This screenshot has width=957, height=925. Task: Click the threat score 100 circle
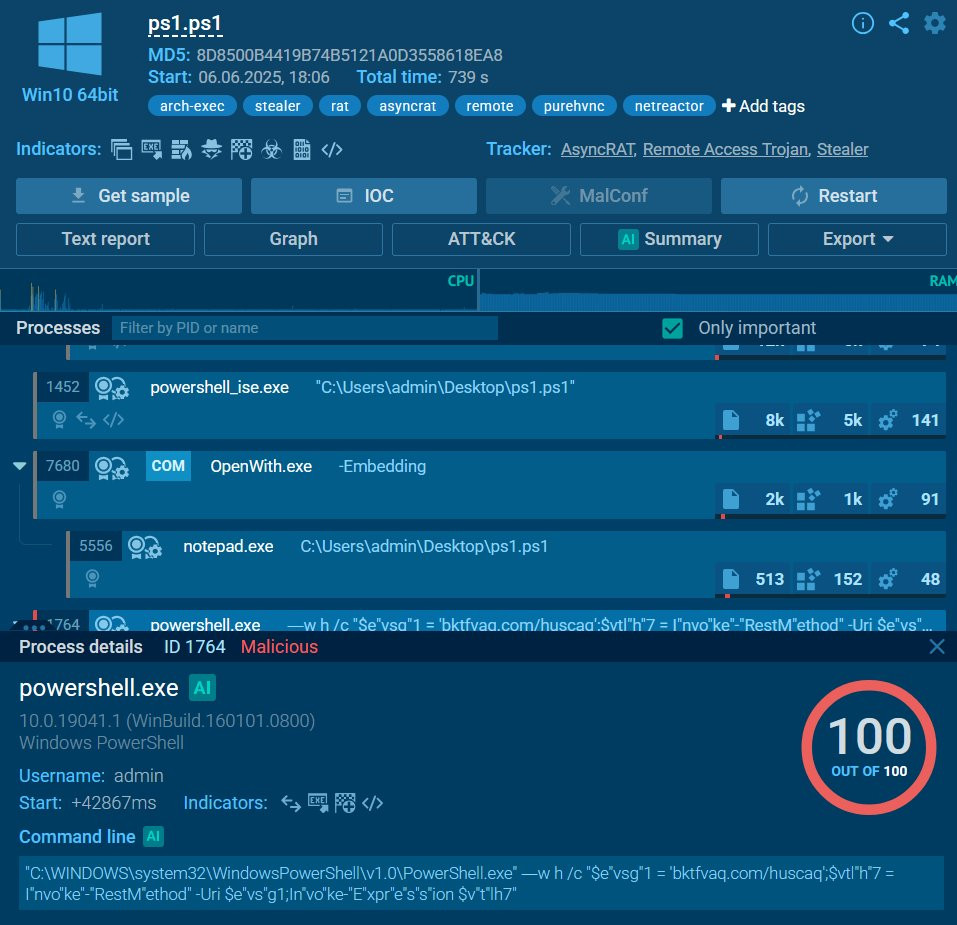pyautogui.click(x=869, y=747)
